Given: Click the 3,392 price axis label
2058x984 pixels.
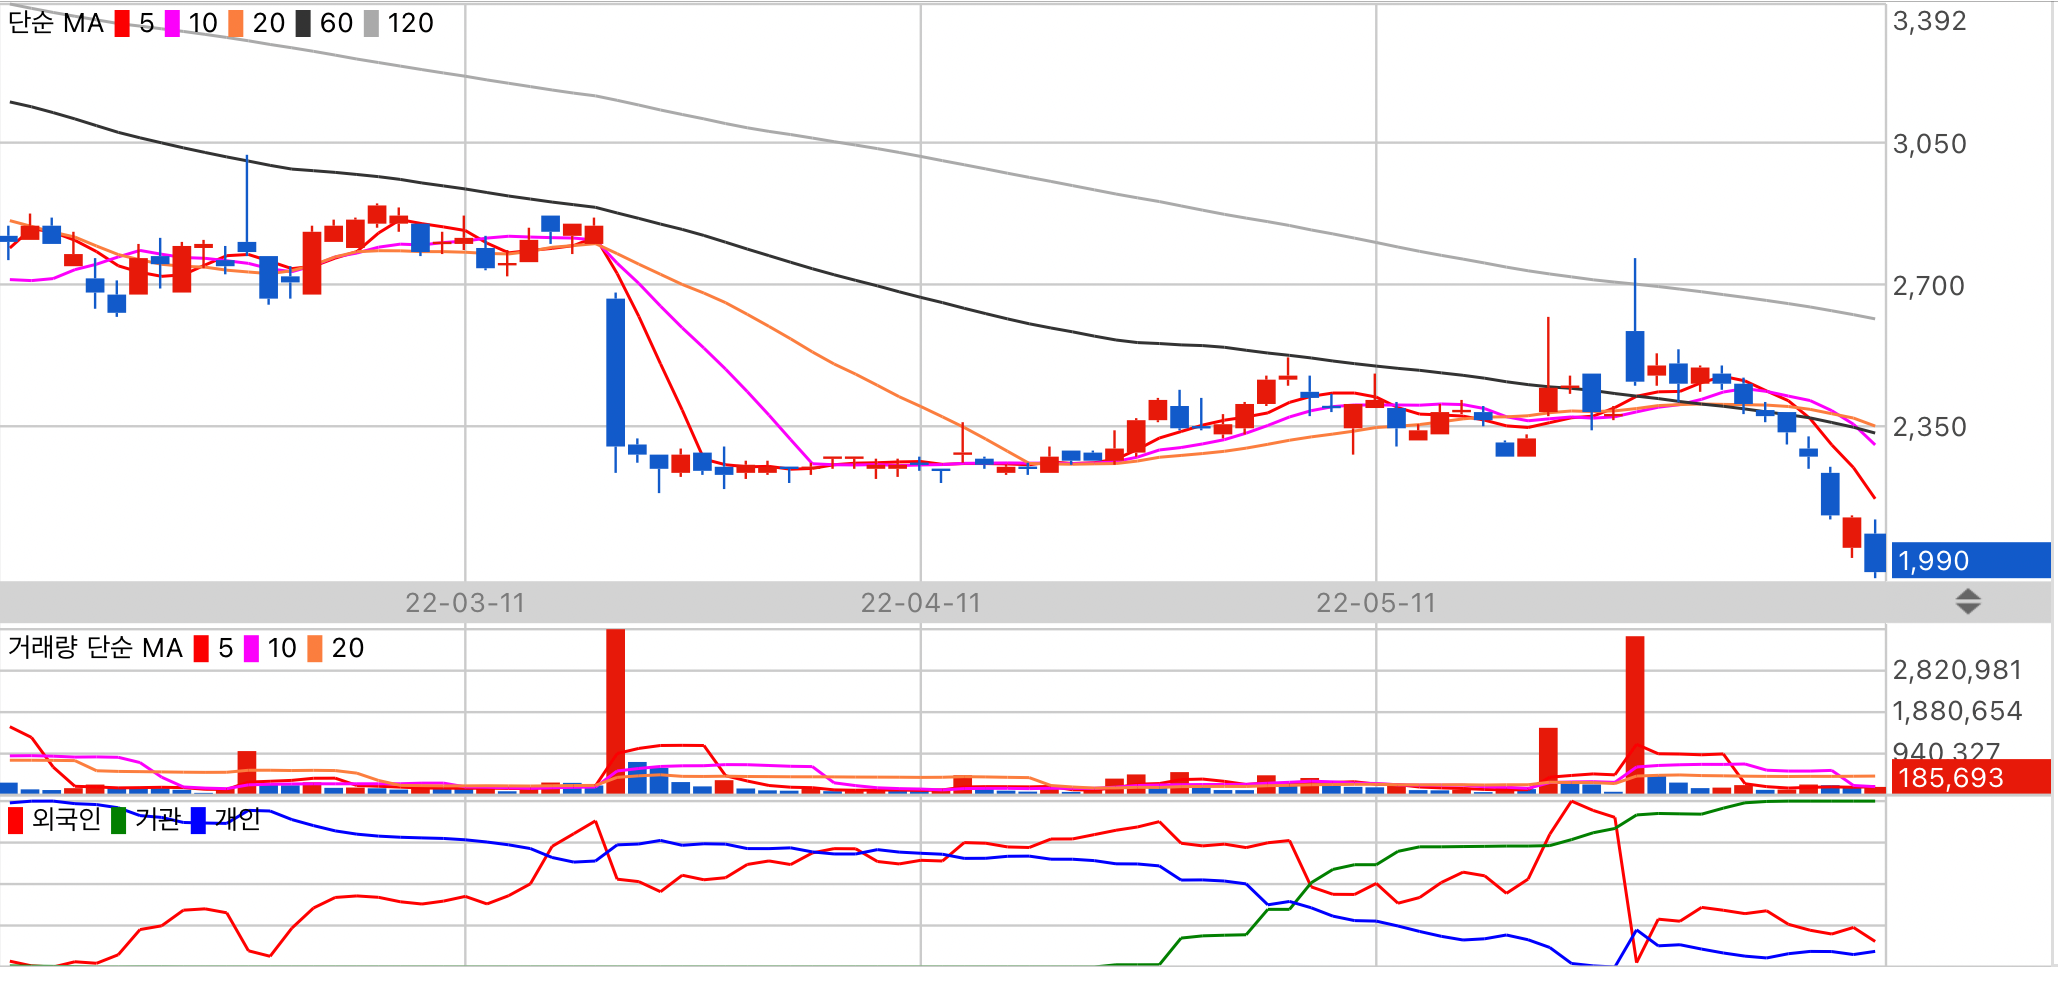Looking at the screenshot, I should click(x=1929, y=21).
